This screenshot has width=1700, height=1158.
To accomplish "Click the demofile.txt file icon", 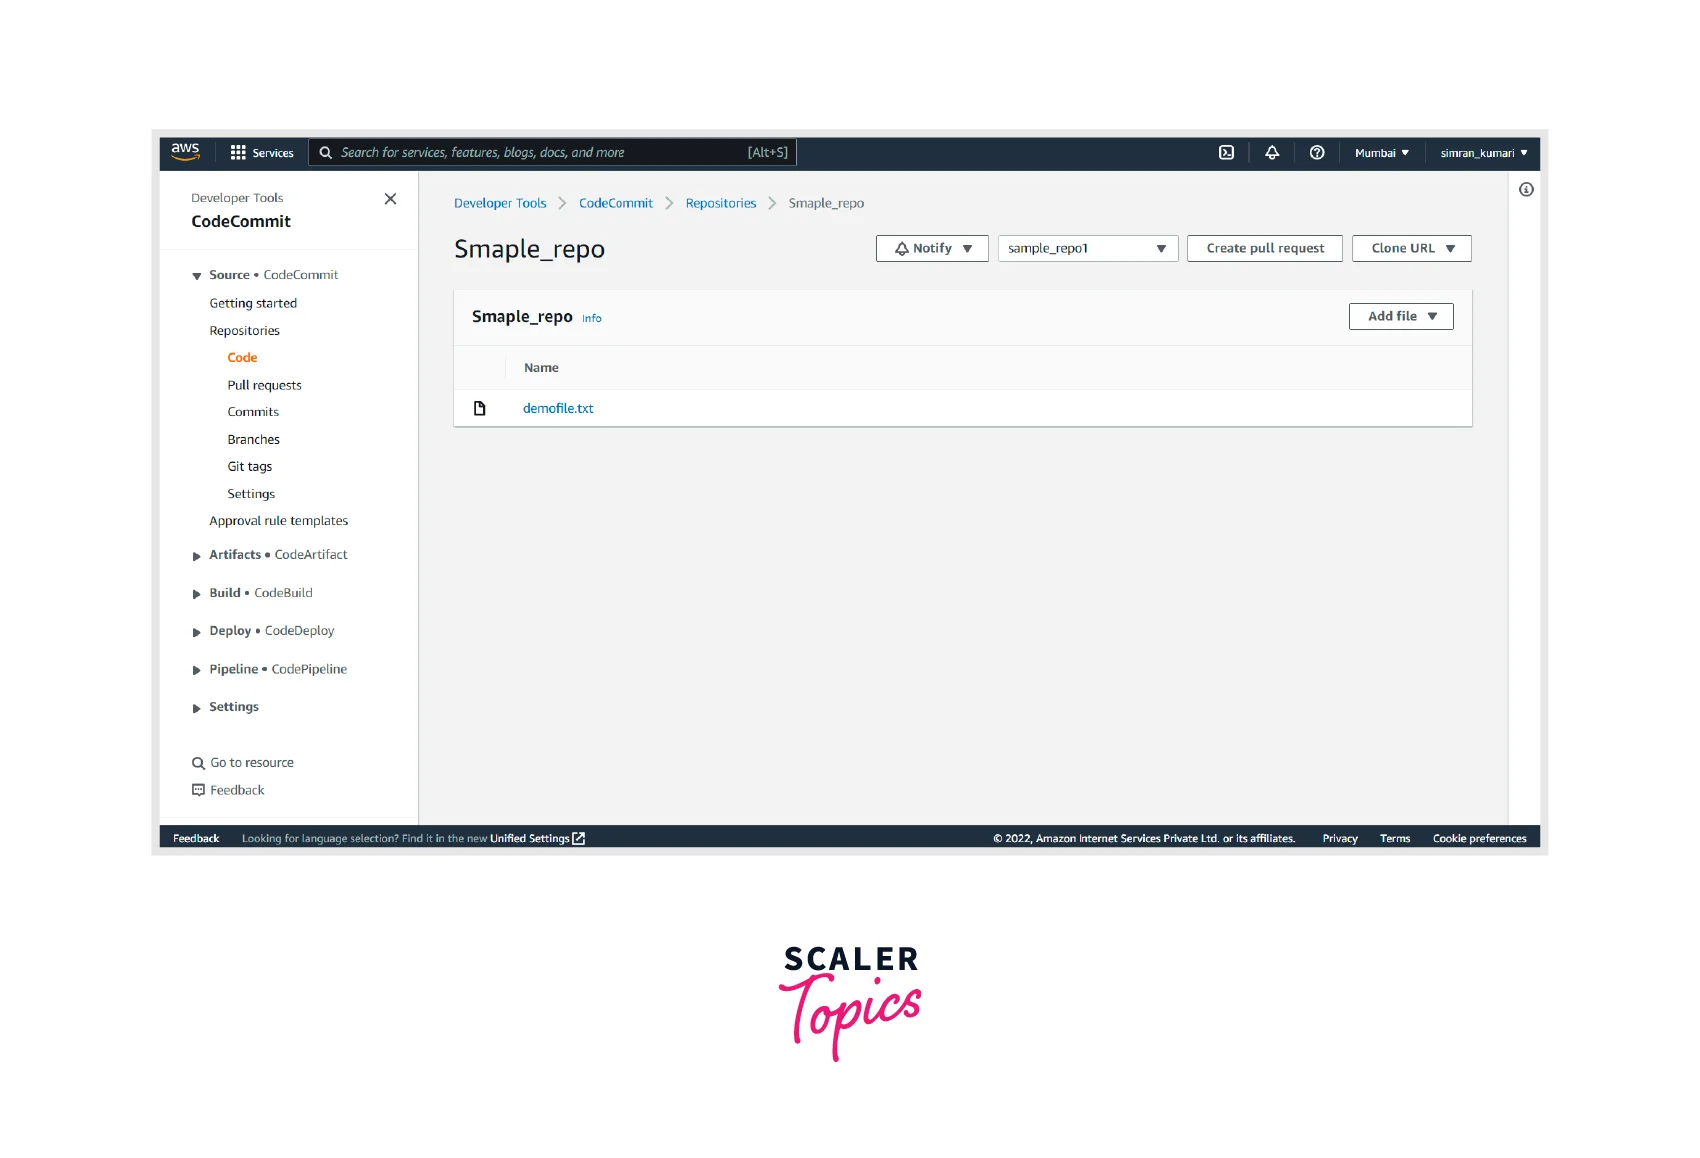I will 480,407.
